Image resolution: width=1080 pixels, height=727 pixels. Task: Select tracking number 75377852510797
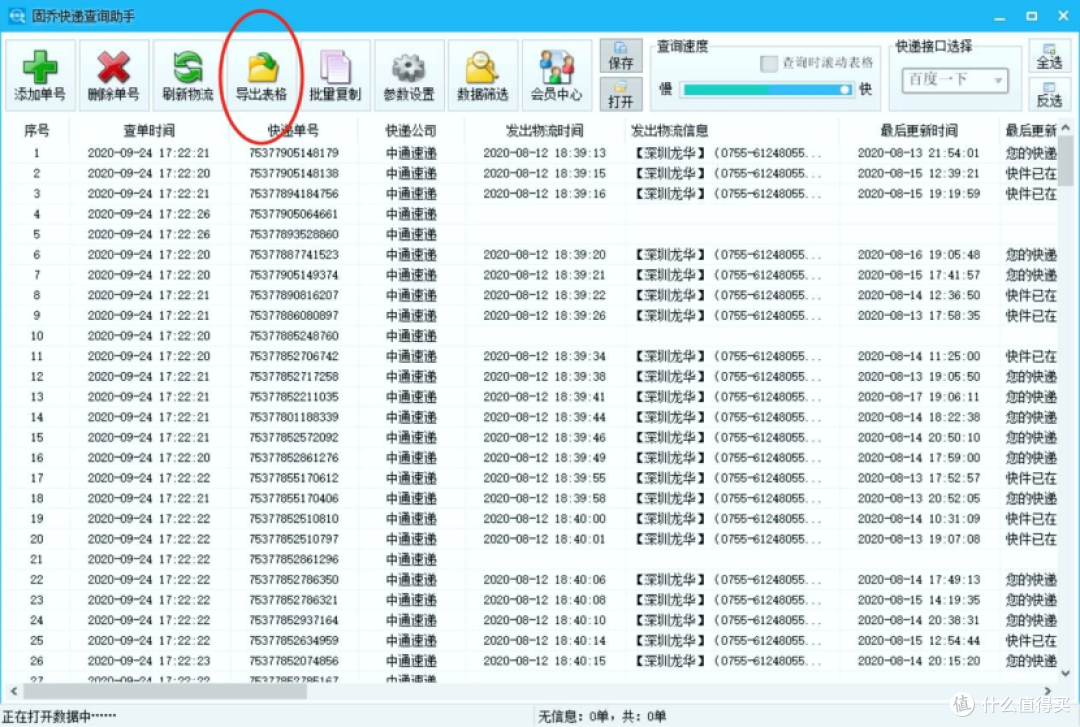pos(294,539)
